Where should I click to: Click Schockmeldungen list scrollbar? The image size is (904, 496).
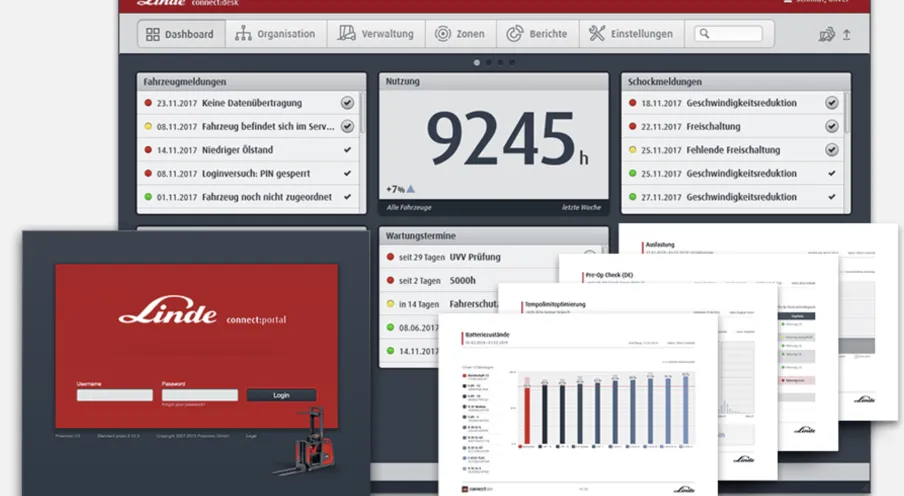[847, 112]
